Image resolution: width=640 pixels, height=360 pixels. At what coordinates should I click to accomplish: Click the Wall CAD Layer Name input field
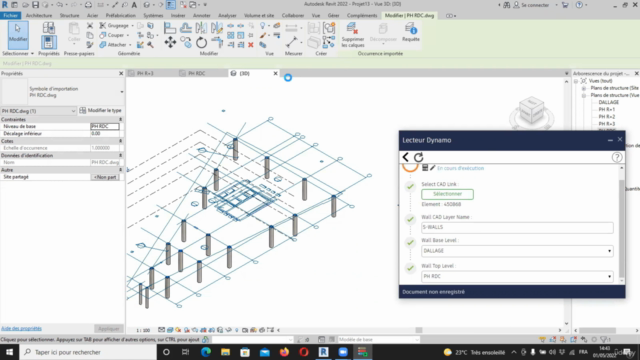(x=517, y=227)
